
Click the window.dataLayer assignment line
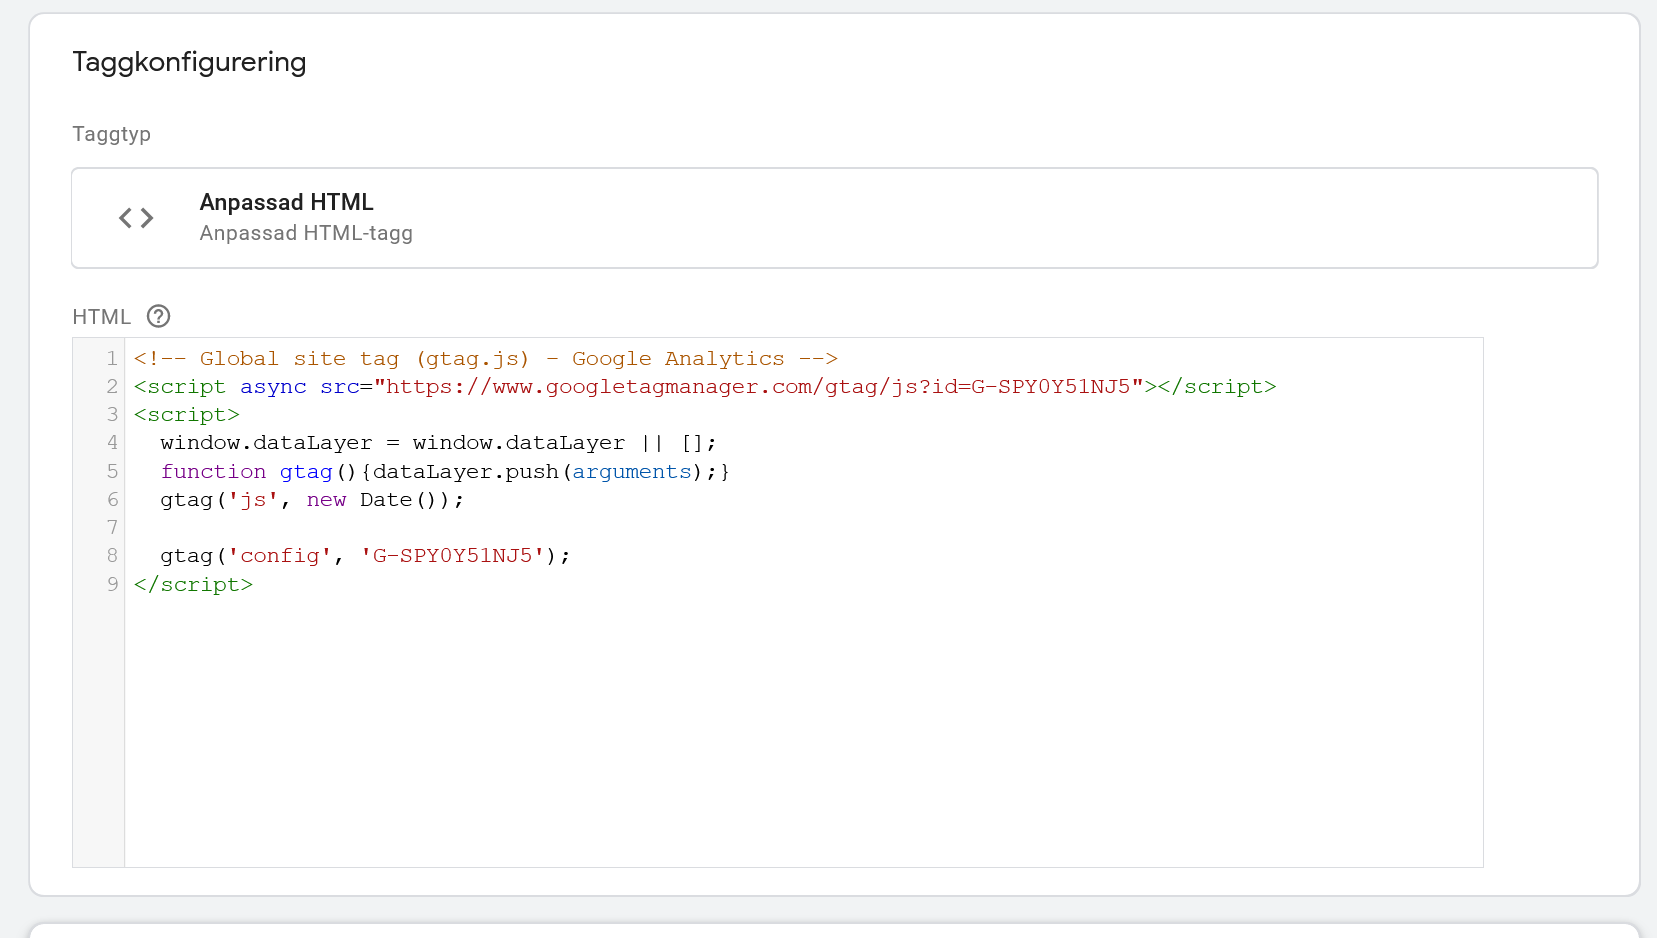click(x=438, y=443)
